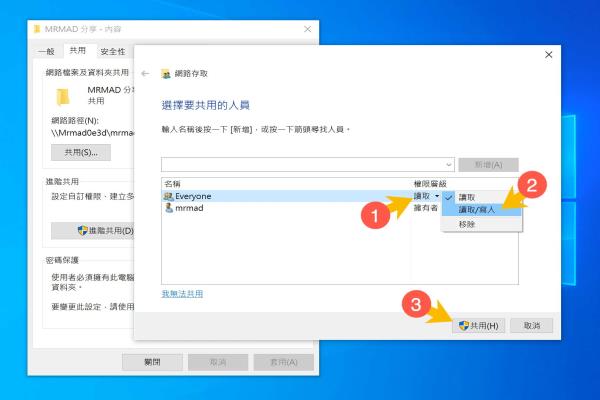Switch to 安全性 tab in properties window
The width and height of the screenshot is (600, 400).
point(112,51)
